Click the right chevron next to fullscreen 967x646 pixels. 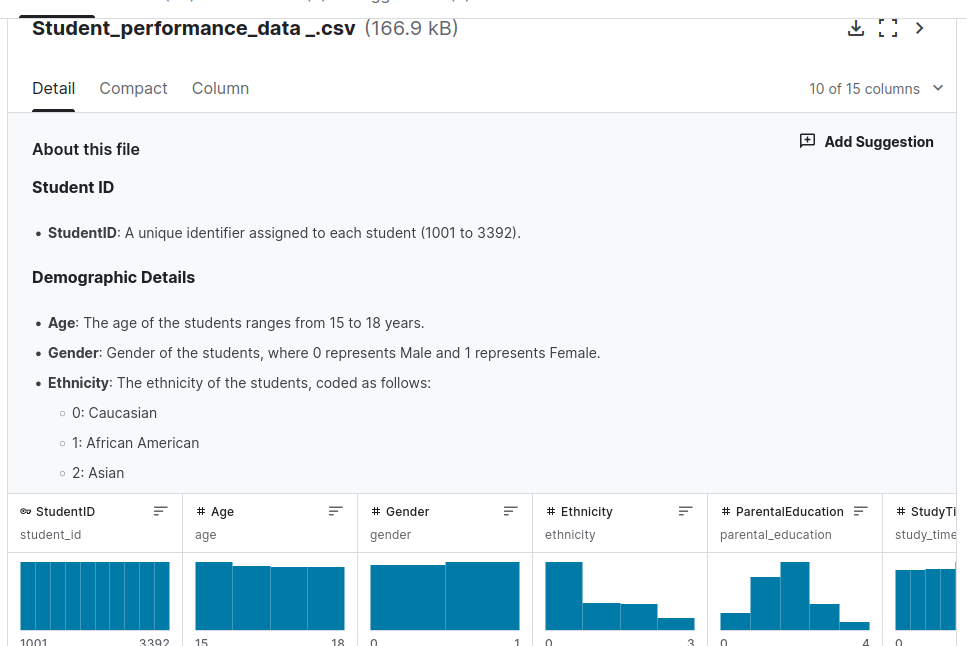point(920,28)
